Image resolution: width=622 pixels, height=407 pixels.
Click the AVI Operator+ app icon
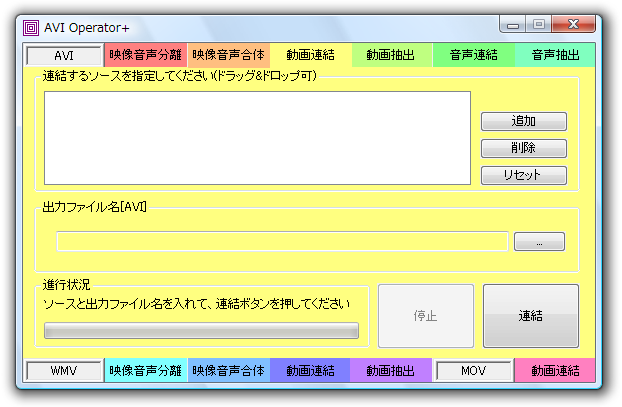pyautogui.click(x=31, y=28)
